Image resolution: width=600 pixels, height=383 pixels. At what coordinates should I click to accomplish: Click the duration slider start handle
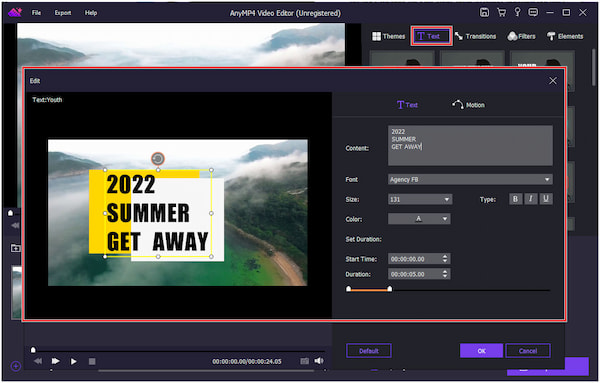(x=348, y=289)
